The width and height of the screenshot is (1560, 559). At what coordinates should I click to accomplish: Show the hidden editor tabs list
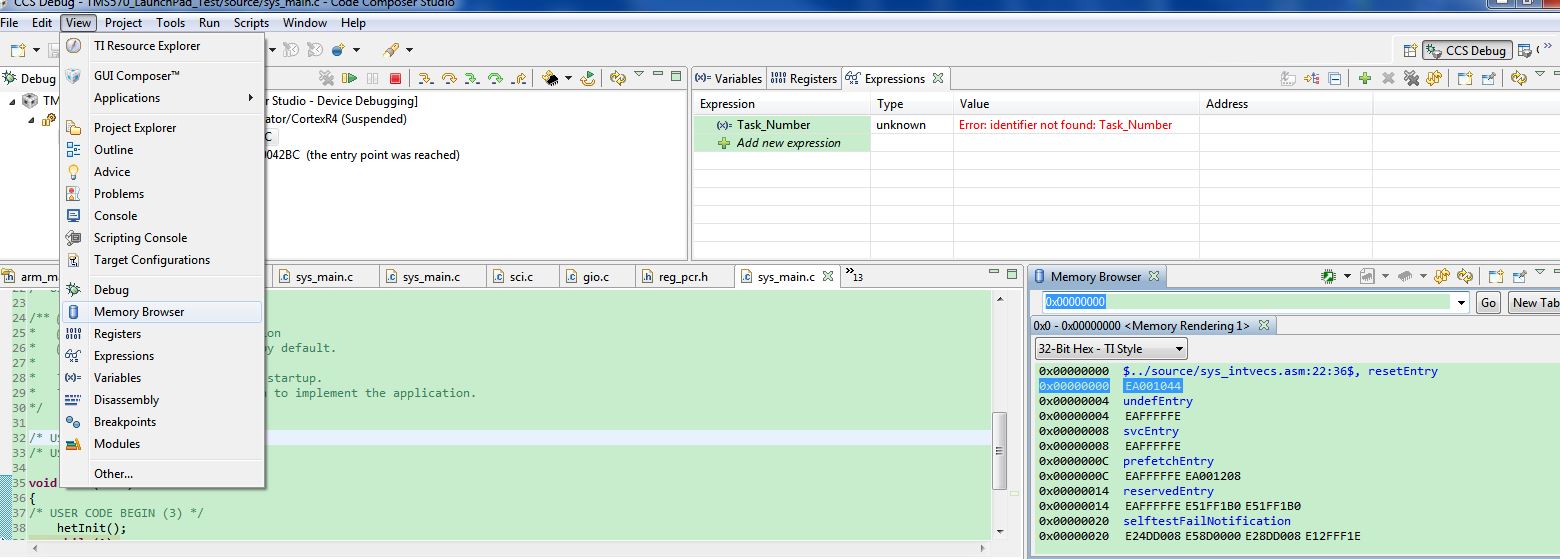pos(854,274)
